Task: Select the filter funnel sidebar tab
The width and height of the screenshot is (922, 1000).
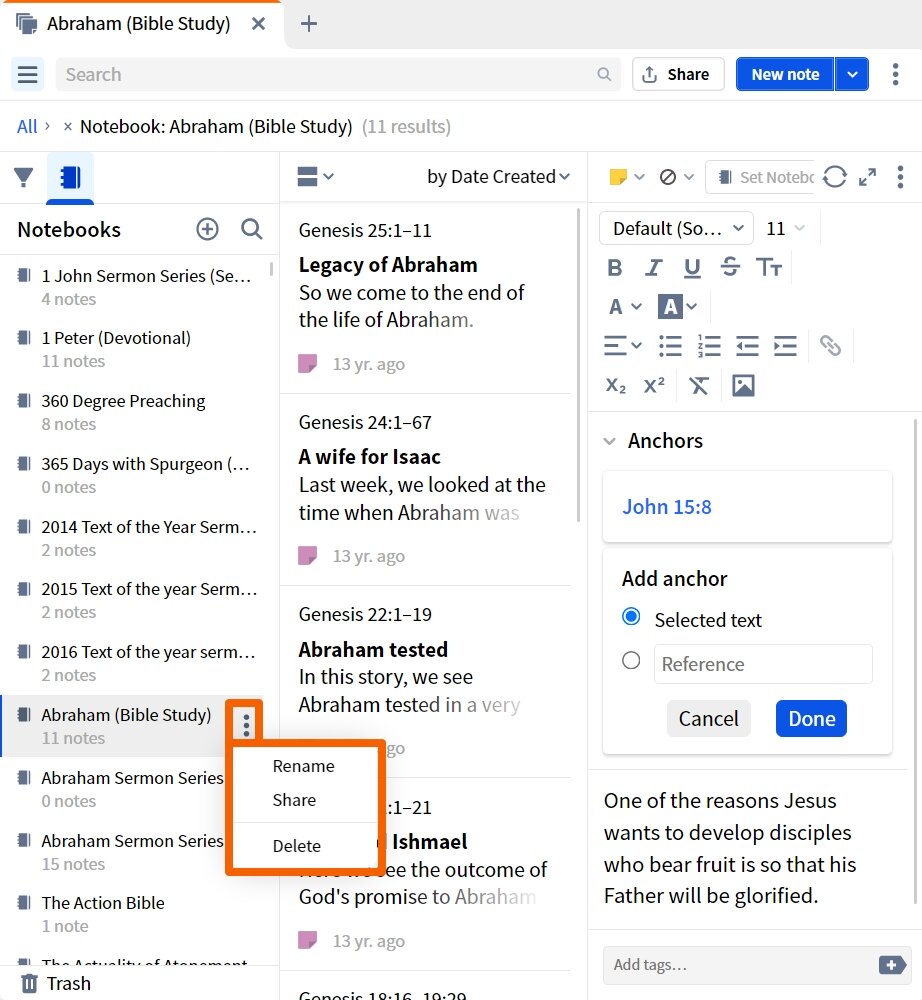Action: pos(24,177)
